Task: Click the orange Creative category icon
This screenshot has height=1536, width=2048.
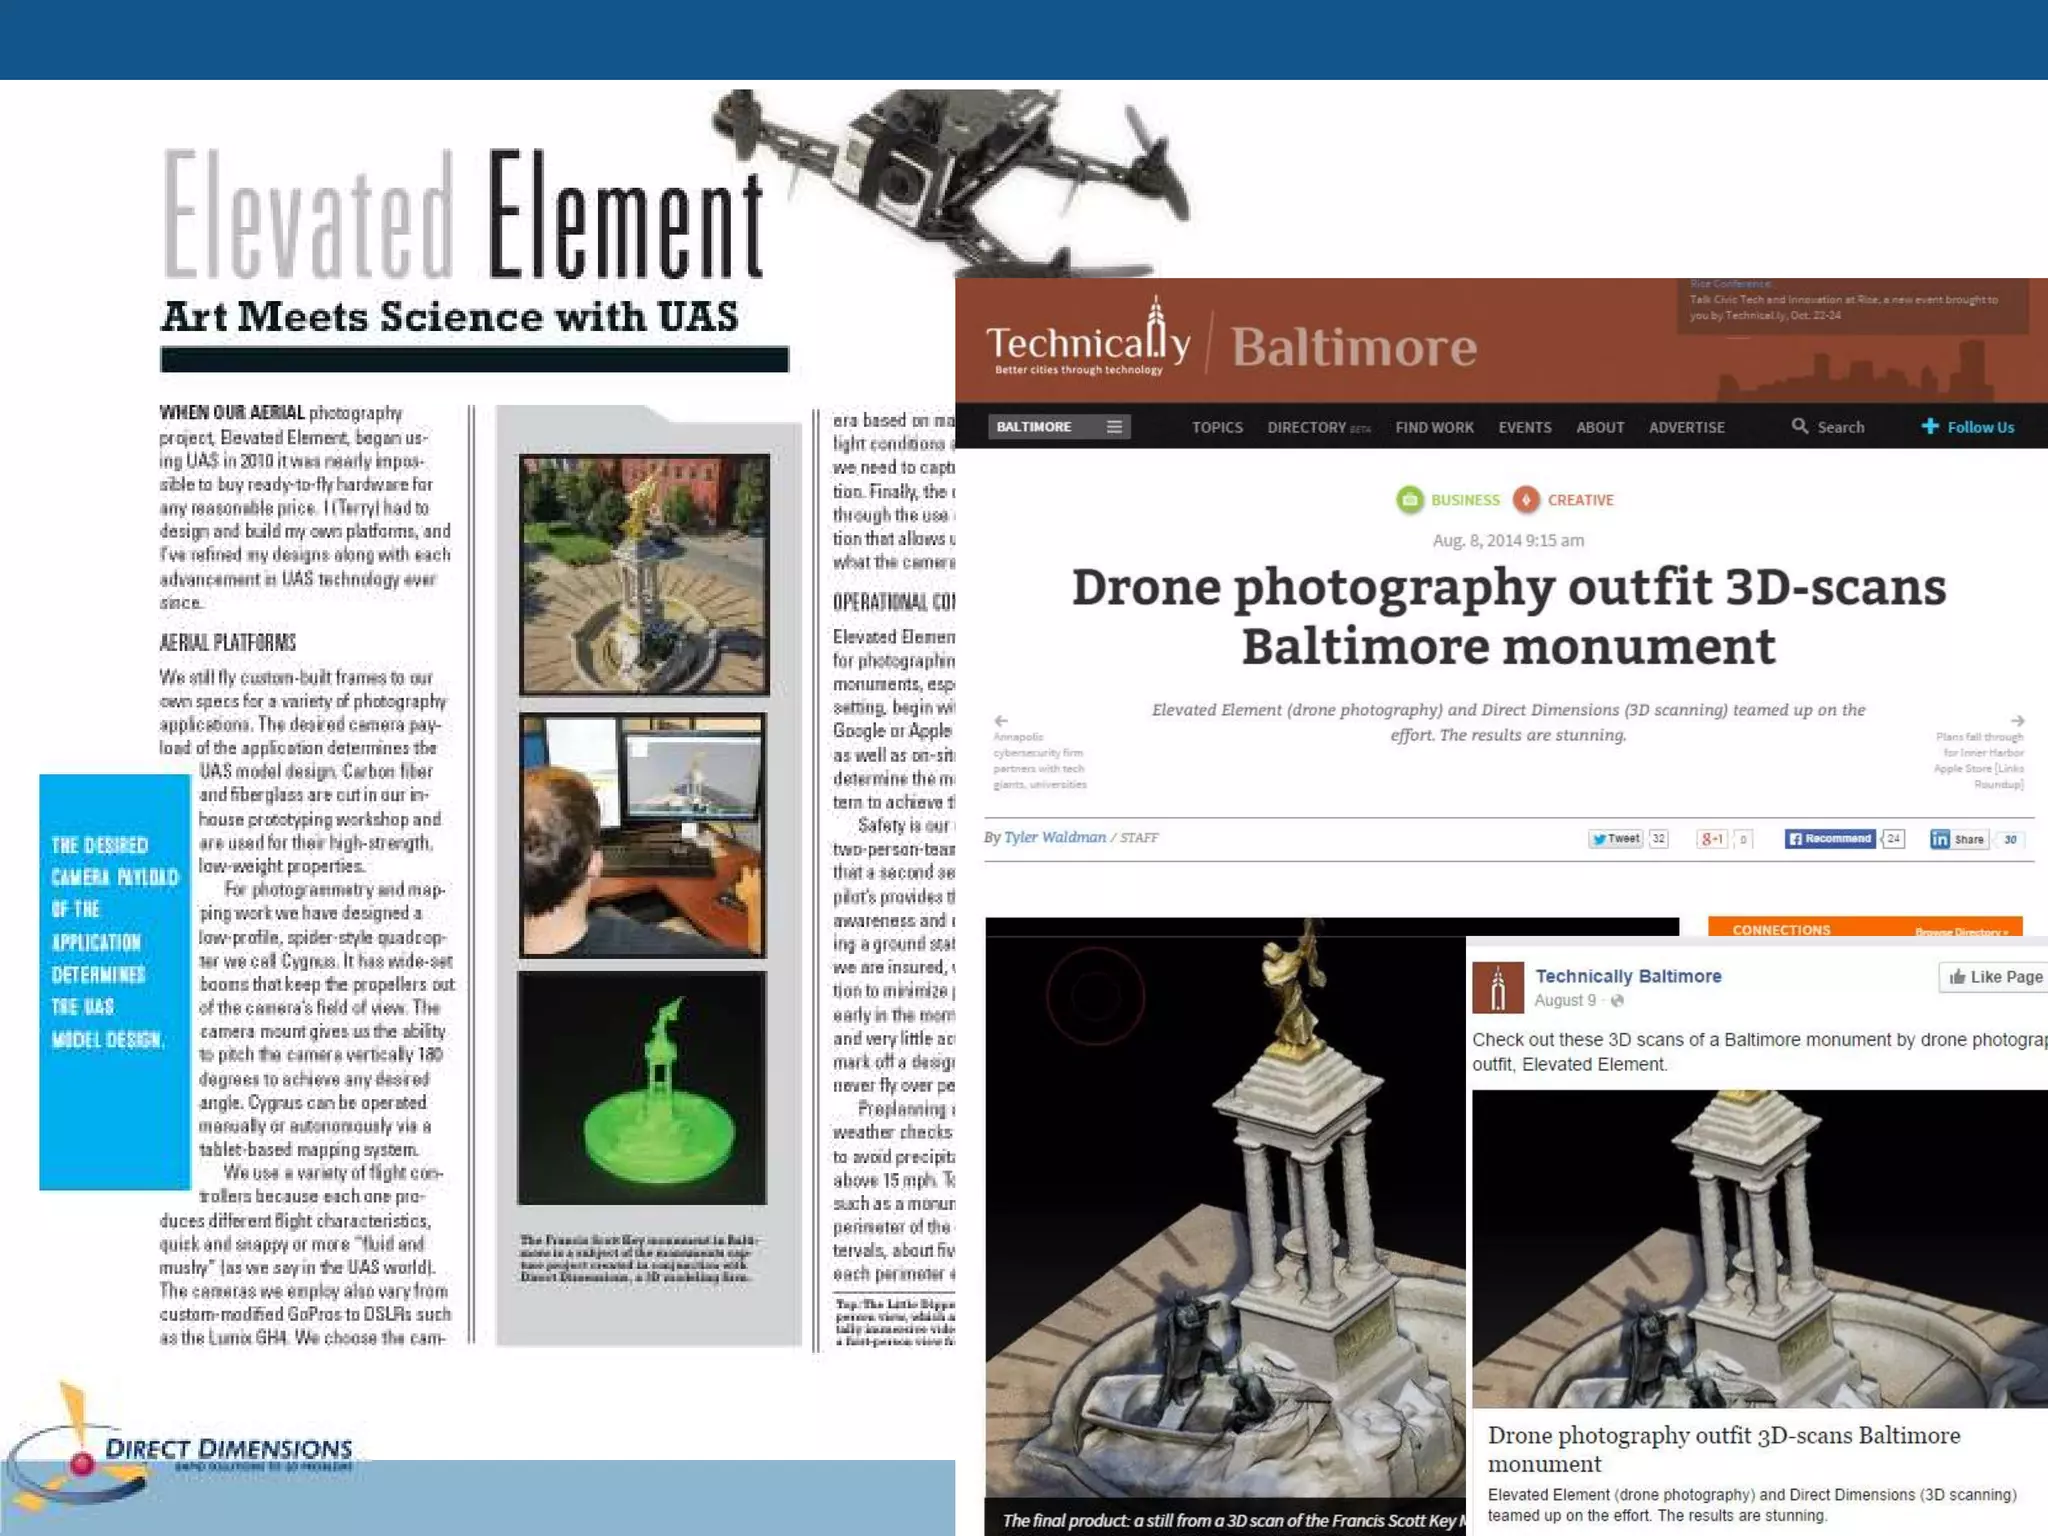Action: (1525, 499)
